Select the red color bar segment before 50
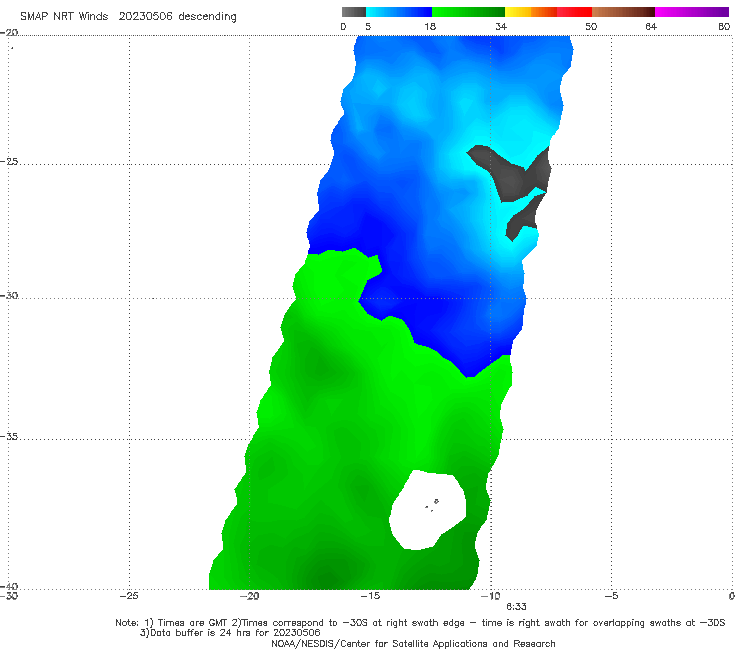This screenshot has width=740, height=650. pyautogui.click(x=574, y=12)
